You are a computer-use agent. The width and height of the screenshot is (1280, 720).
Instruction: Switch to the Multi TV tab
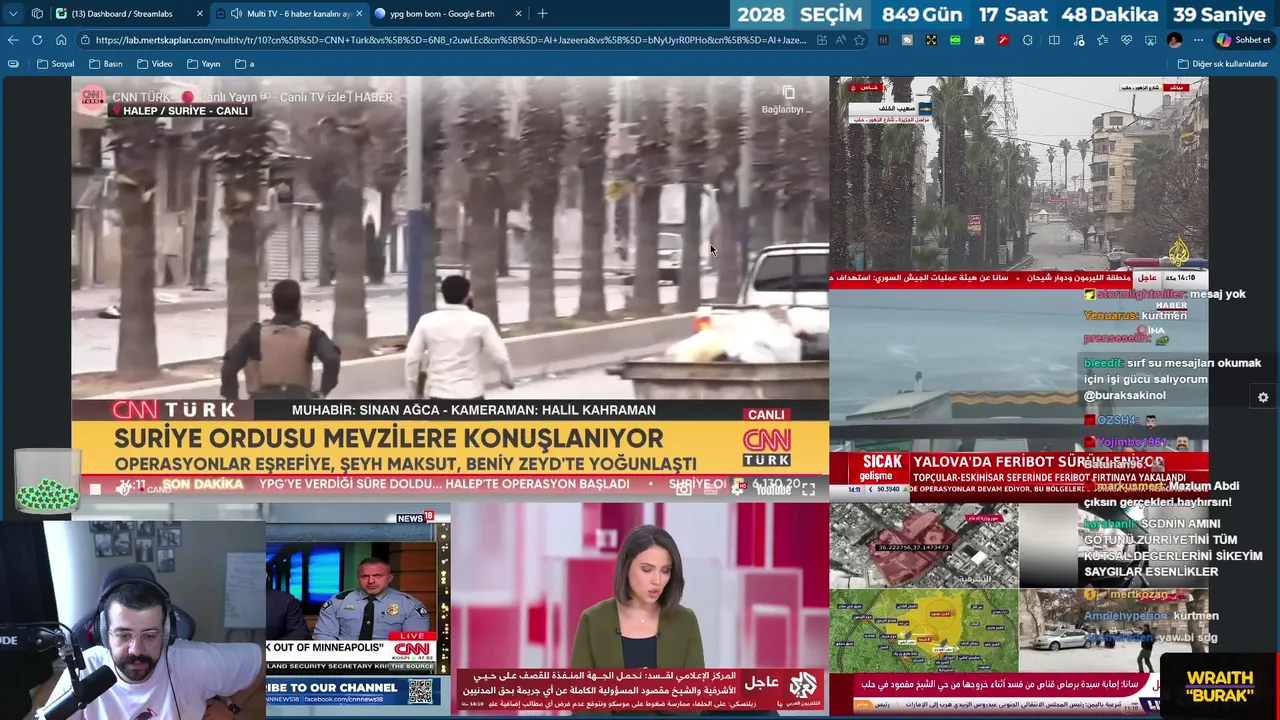click(x=290, y=14)
